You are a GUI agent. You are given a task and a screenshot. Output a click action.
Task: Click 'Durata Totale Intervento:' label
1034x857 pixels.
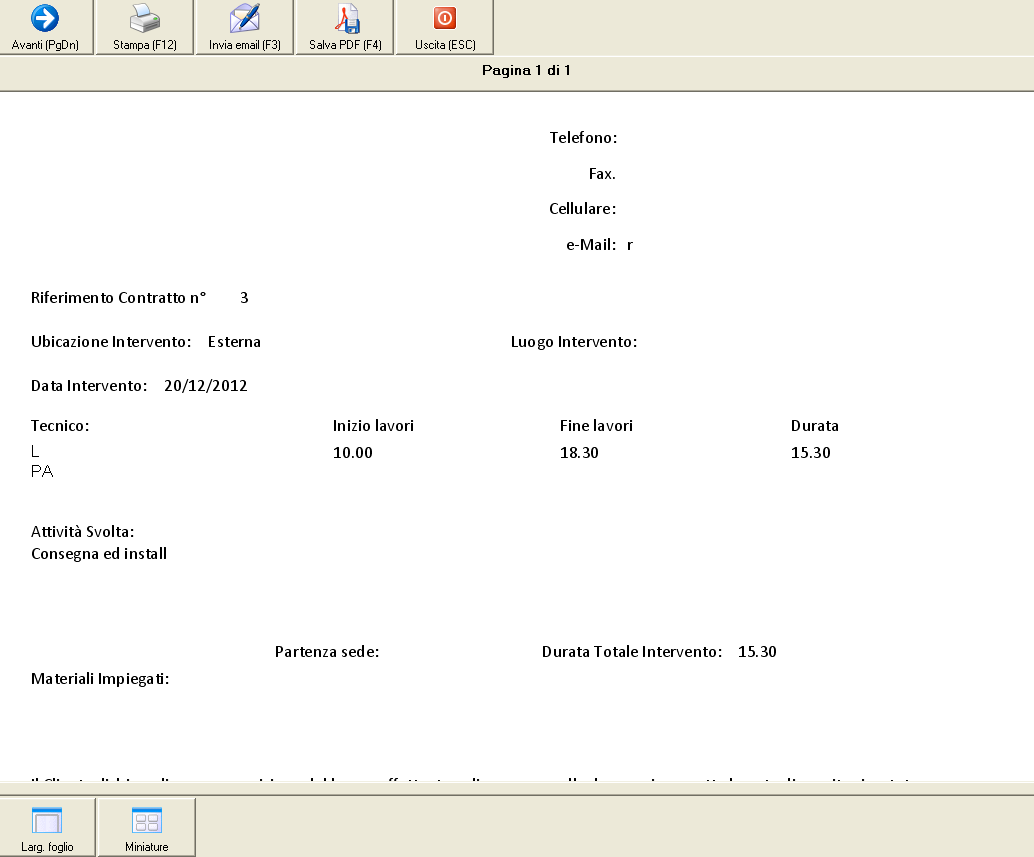click(632, 652)
